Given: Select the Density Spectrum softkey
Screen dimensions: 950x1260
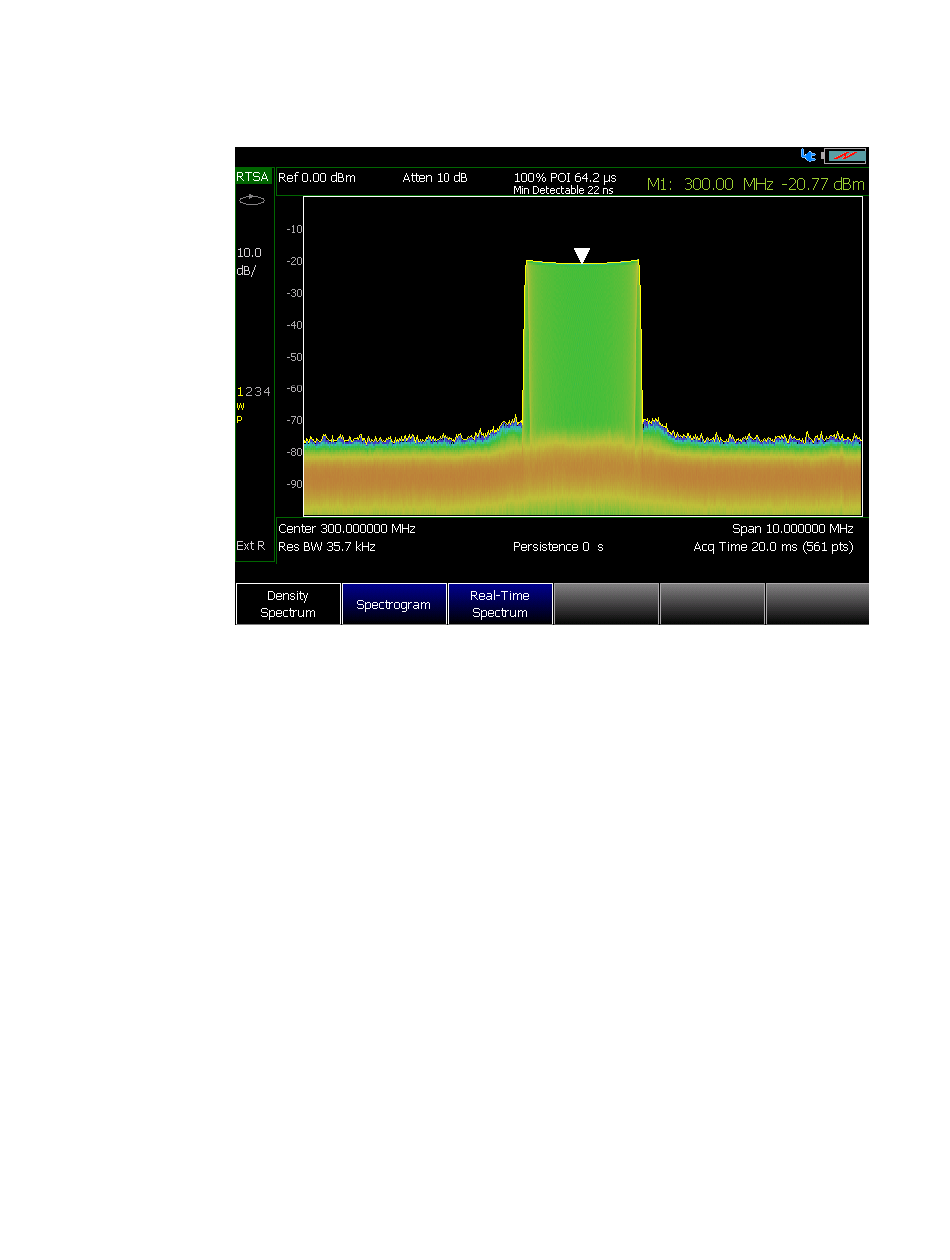Looking at the screenshot, I should (288, 604).
